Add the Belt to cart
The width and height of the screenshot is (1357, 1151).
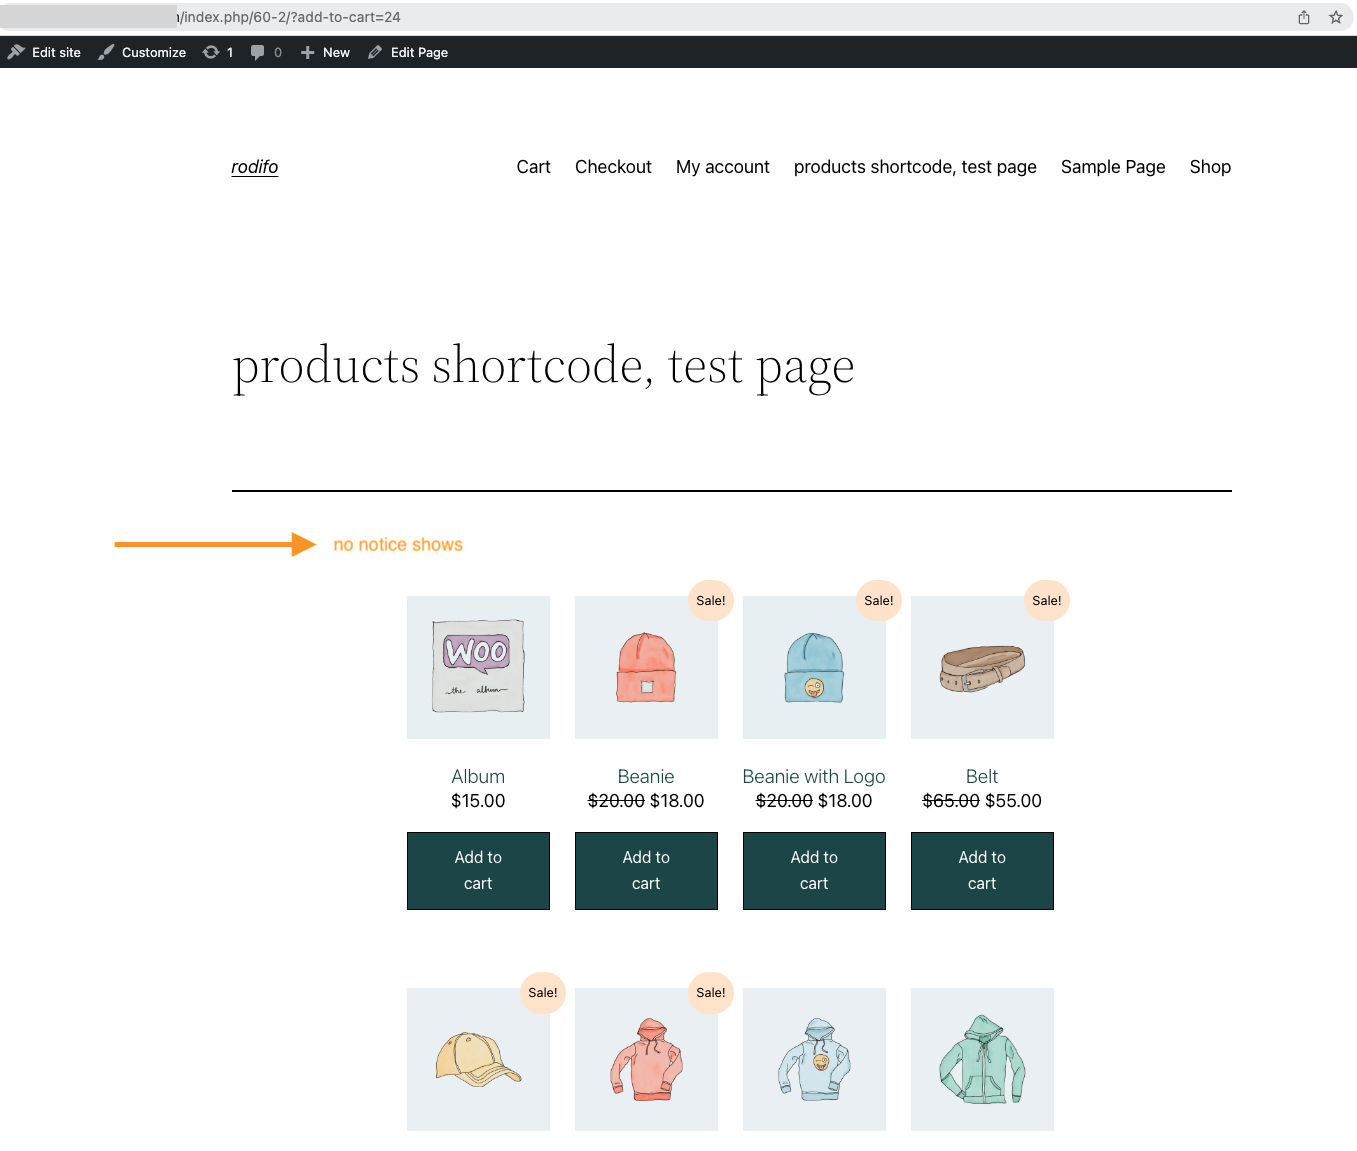[982, 870]
